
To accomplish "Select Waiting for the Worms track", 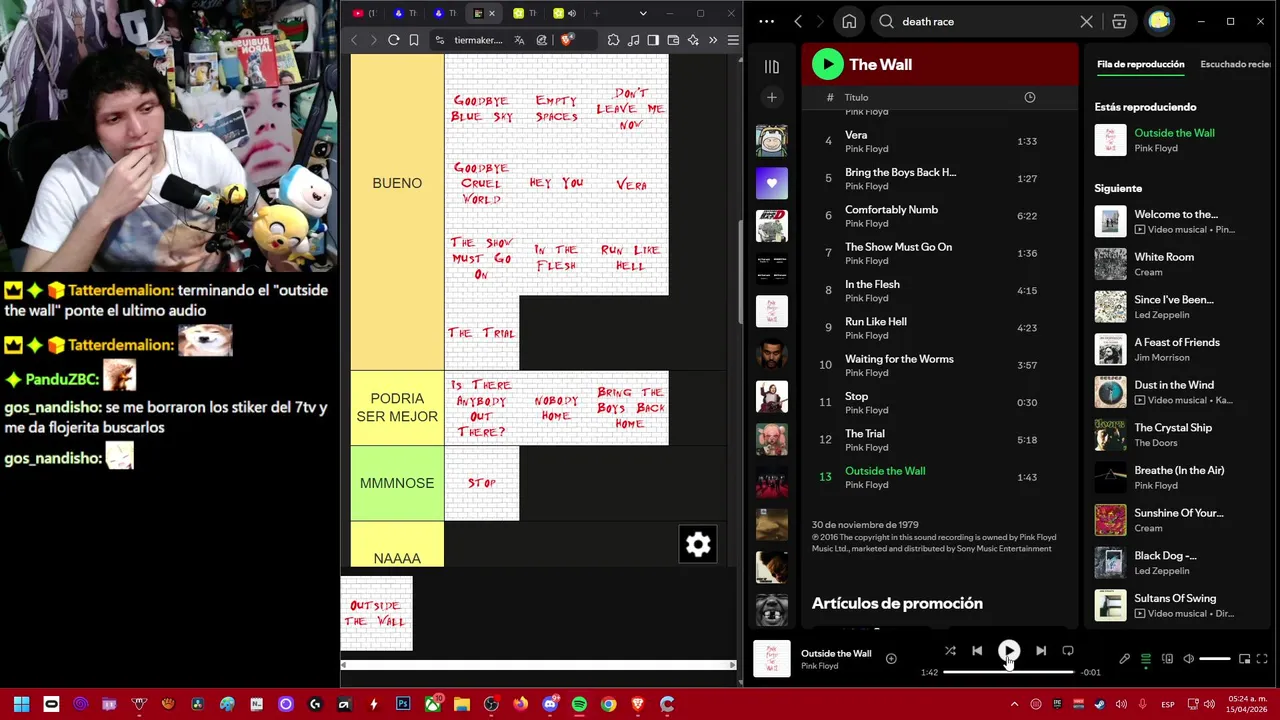I will (x=940, y=365).
